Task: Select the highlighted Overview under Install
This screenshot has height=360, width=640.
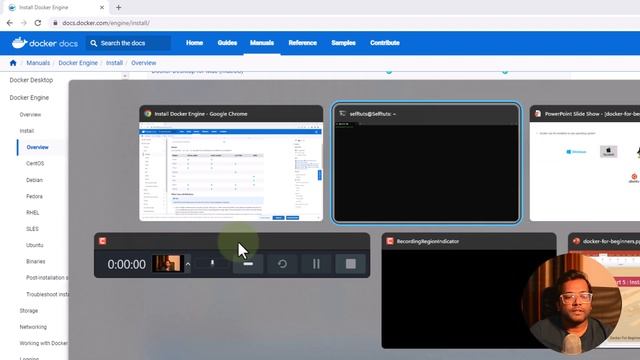Action: (38, 147)
